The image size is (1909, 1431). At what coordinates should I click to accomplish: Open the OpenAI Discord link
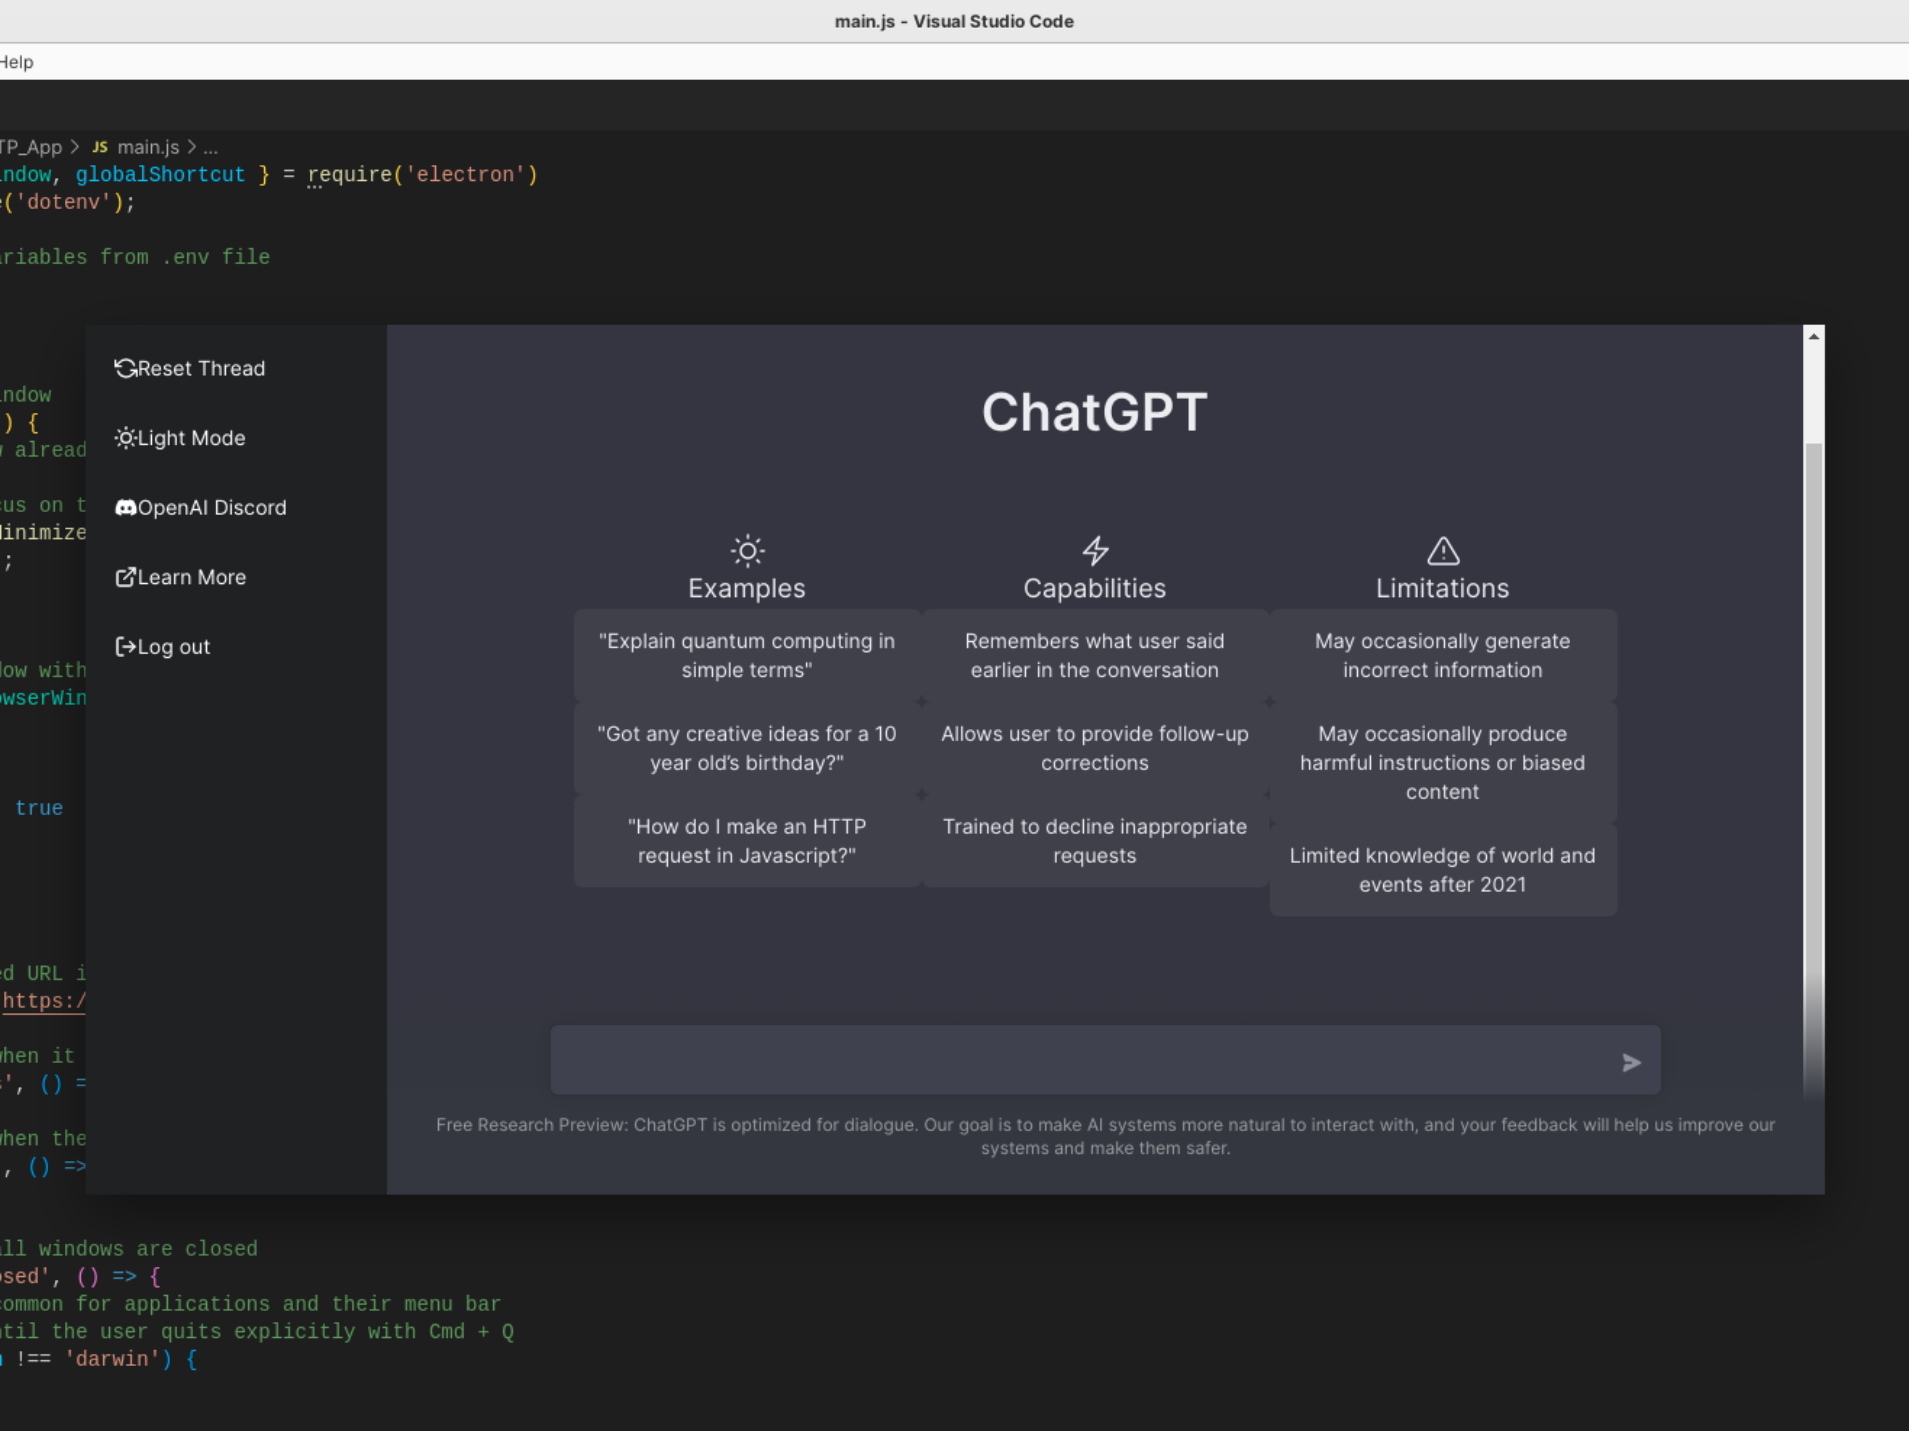pyautogui.click(x=211, y=508)
